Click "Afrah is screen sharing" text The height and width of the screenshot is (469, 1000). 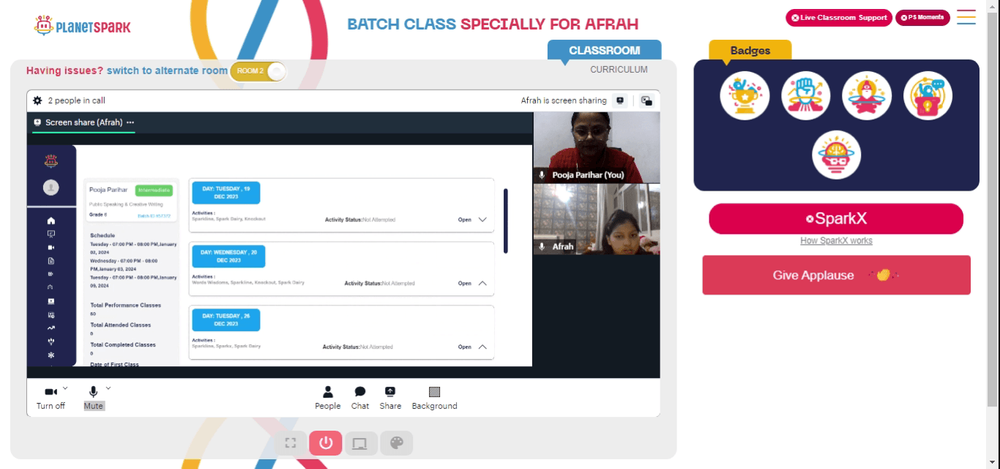pos(563,100)
